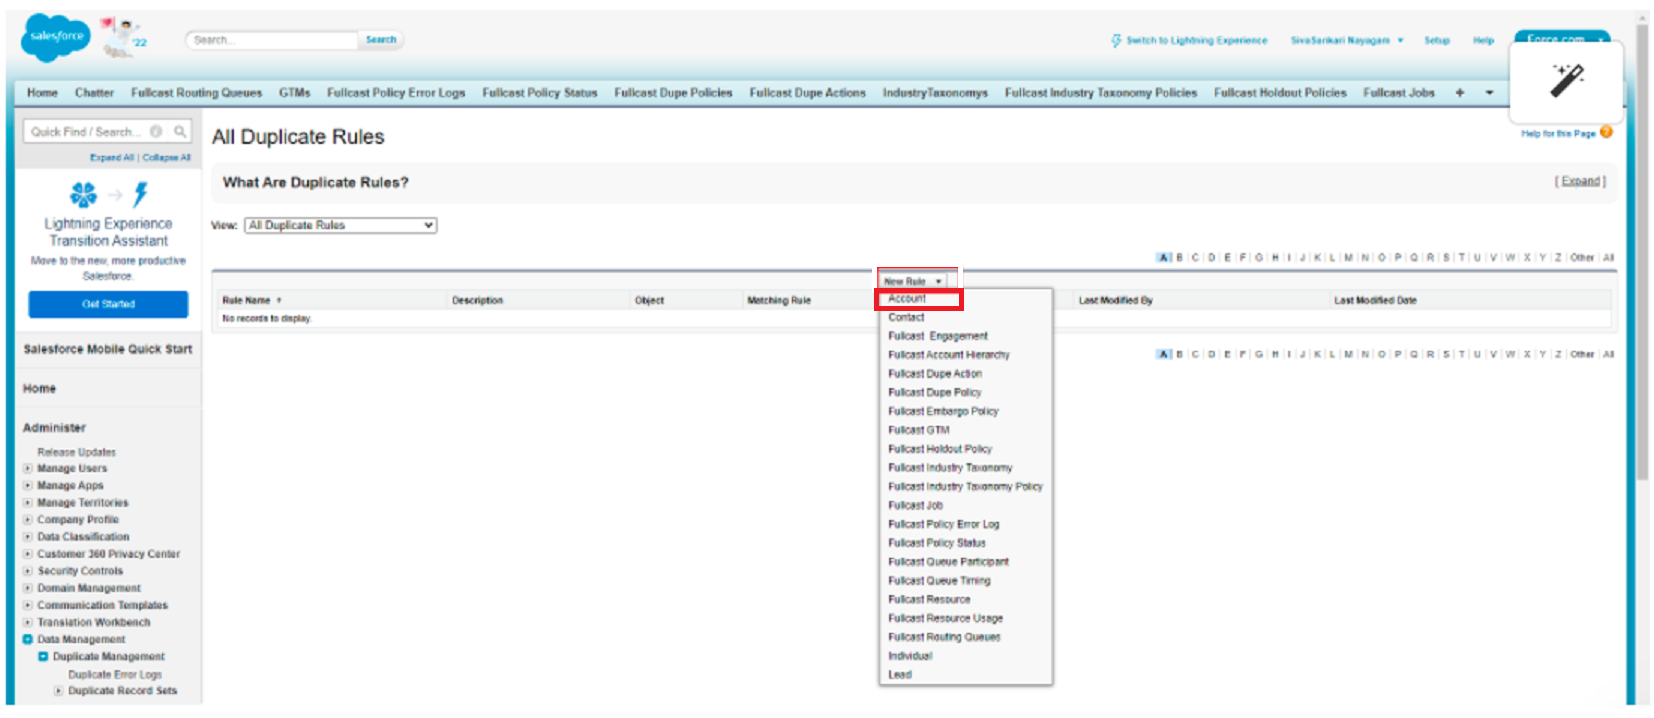Click the plus icon to add all tabs
Viewport: 1654px width, 718px height.
(x=1460, y=93)
